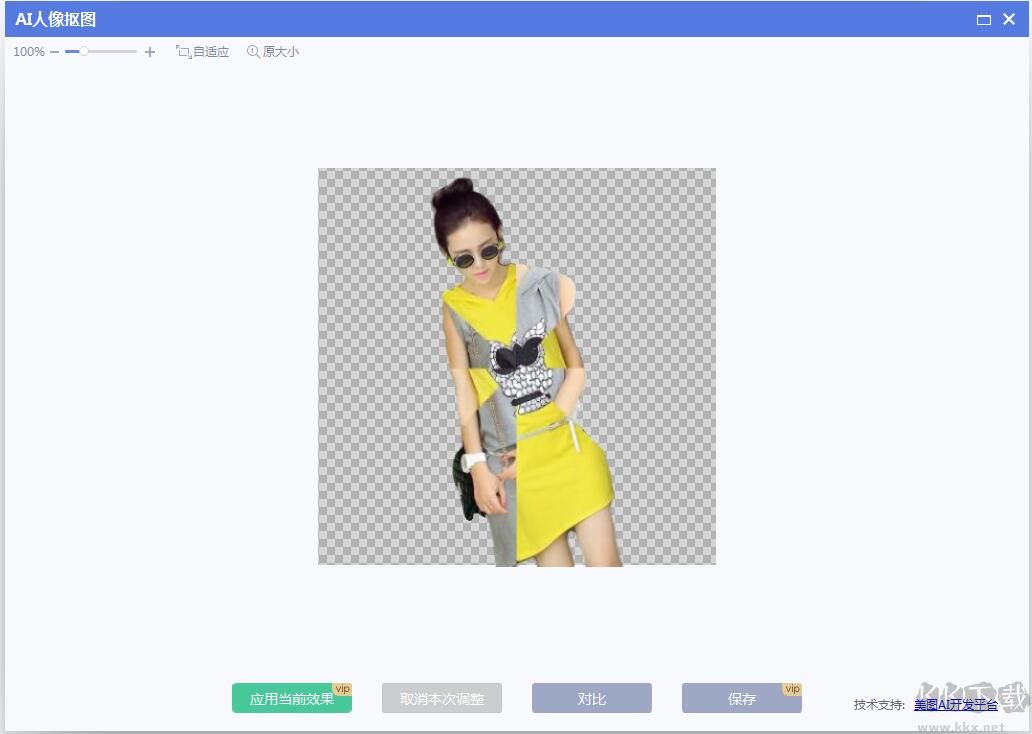The image size is (1032, 734).
Task: Click the AI人像抠图 title bar label
Action: pos(57,19)
